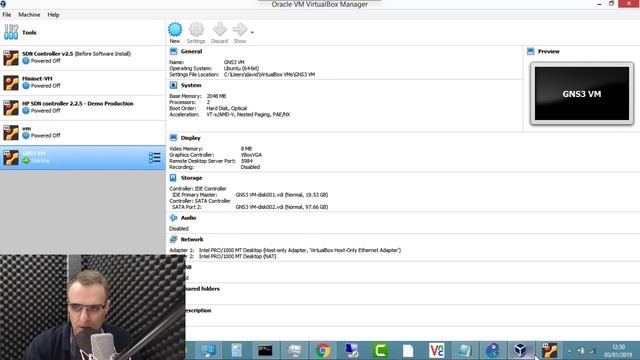Open the Audio settings link
640x360 pixels.
(x=189, y=218)
